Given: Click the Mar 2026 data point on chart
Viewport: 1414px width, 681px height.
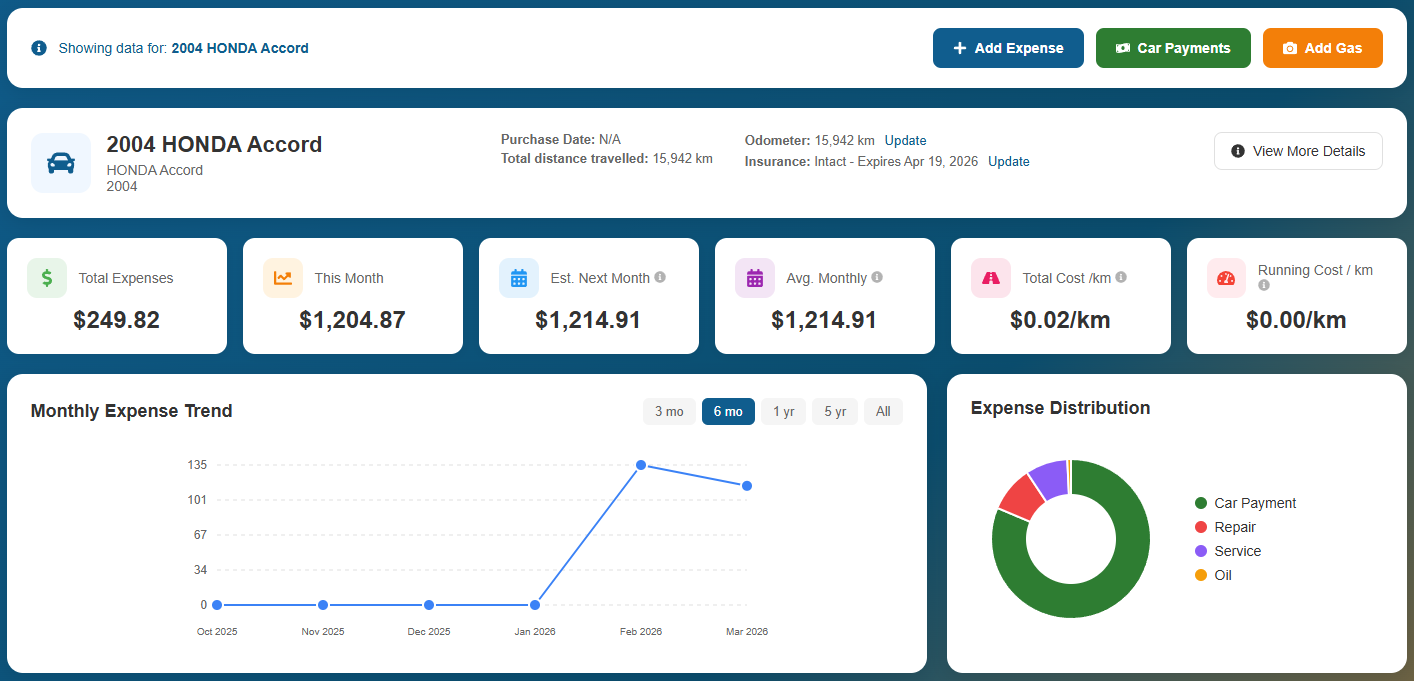Looking at the screenshot, I should click(747, 486).
